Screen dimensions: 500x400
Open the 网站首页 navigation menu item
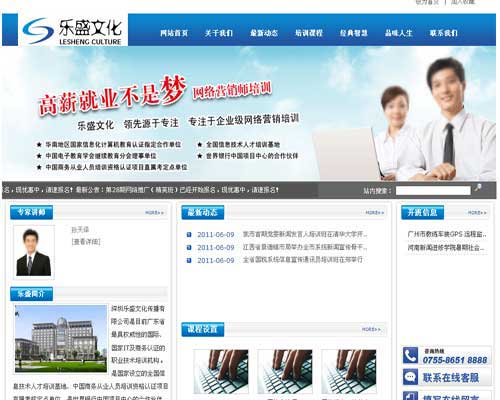click(174, 33)
